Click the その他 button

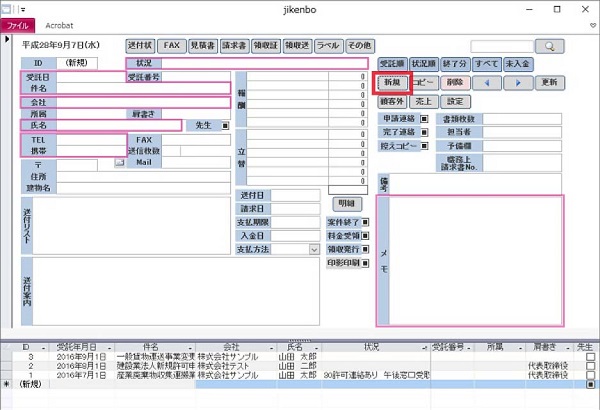point(360,46)
